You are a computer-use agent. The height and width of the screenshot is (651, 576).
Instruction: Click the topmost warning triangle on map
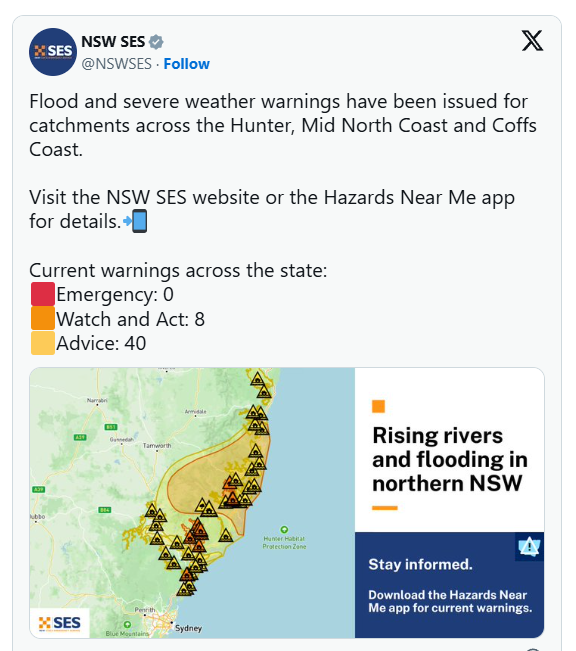[x=257, y=379]
